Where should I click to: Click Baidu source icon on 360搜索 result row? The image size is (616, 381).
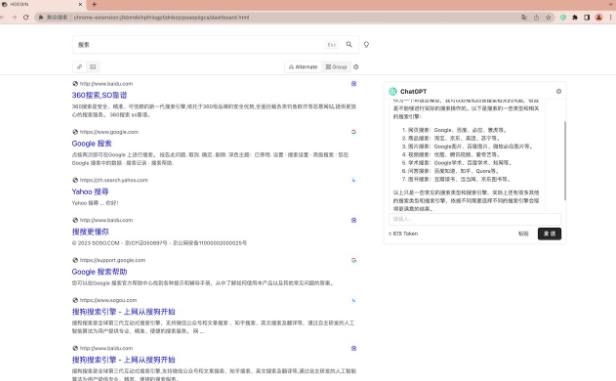tap(354, 83)
